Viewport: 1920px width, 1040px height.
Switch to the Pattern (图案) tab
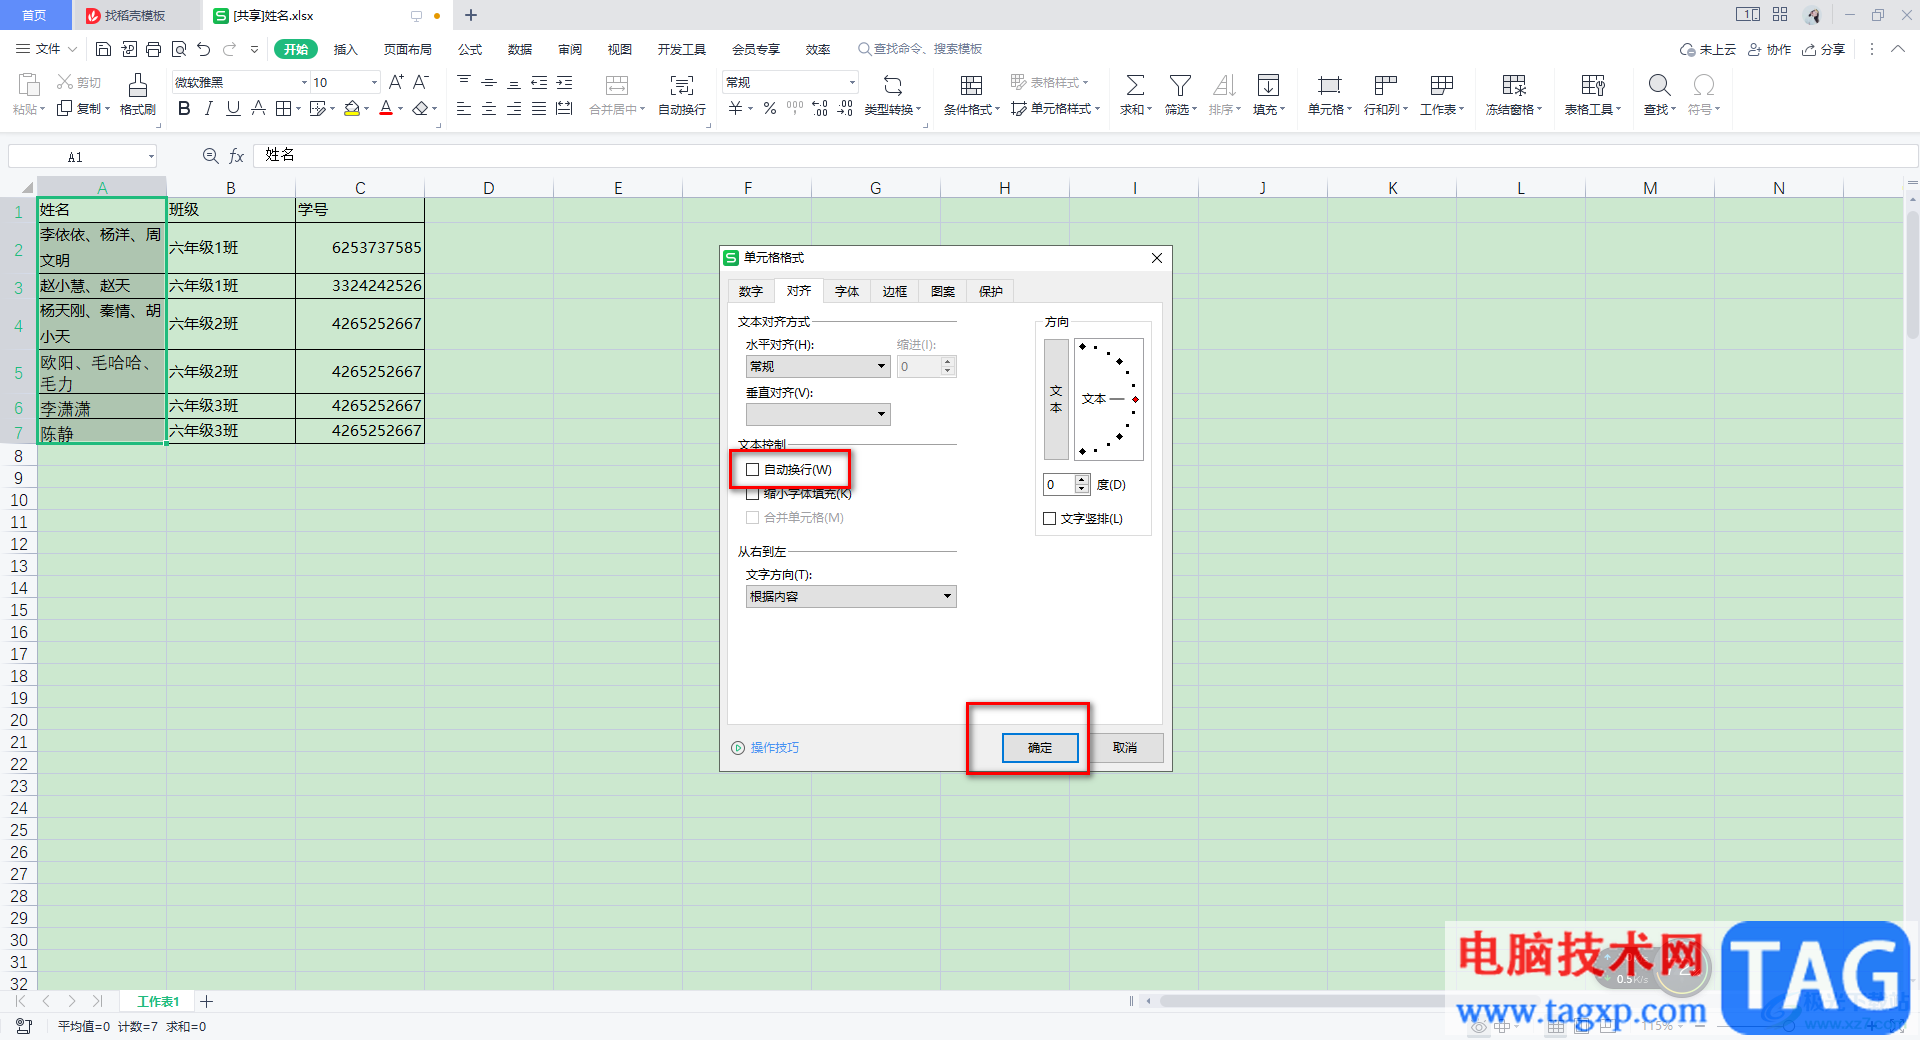click(943, 292)
